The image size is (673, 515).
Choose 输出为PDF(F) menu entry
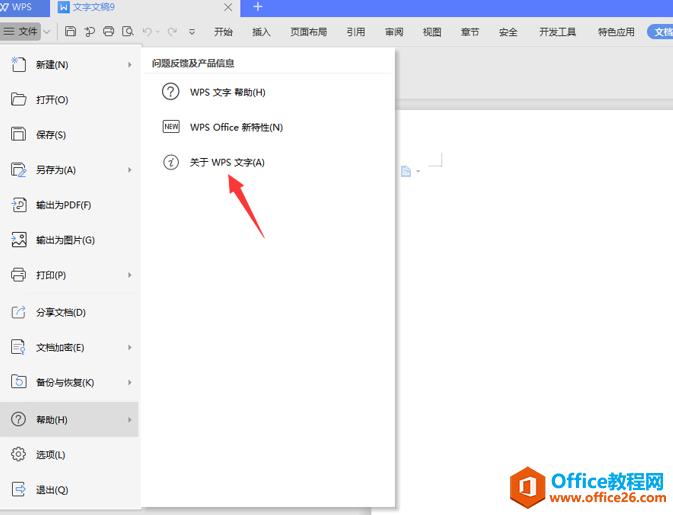pyautogui.click(x=69, y=205)
